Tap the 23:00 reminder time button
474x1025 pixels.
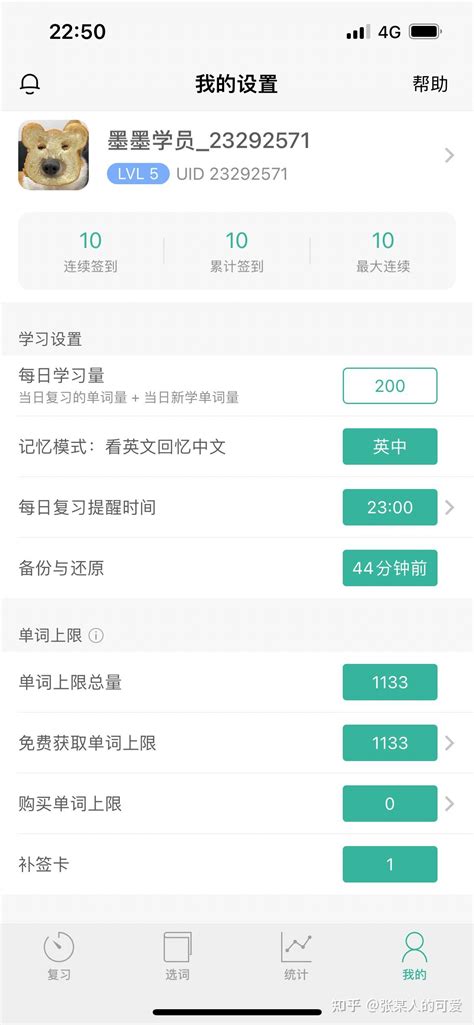point(390,507)
